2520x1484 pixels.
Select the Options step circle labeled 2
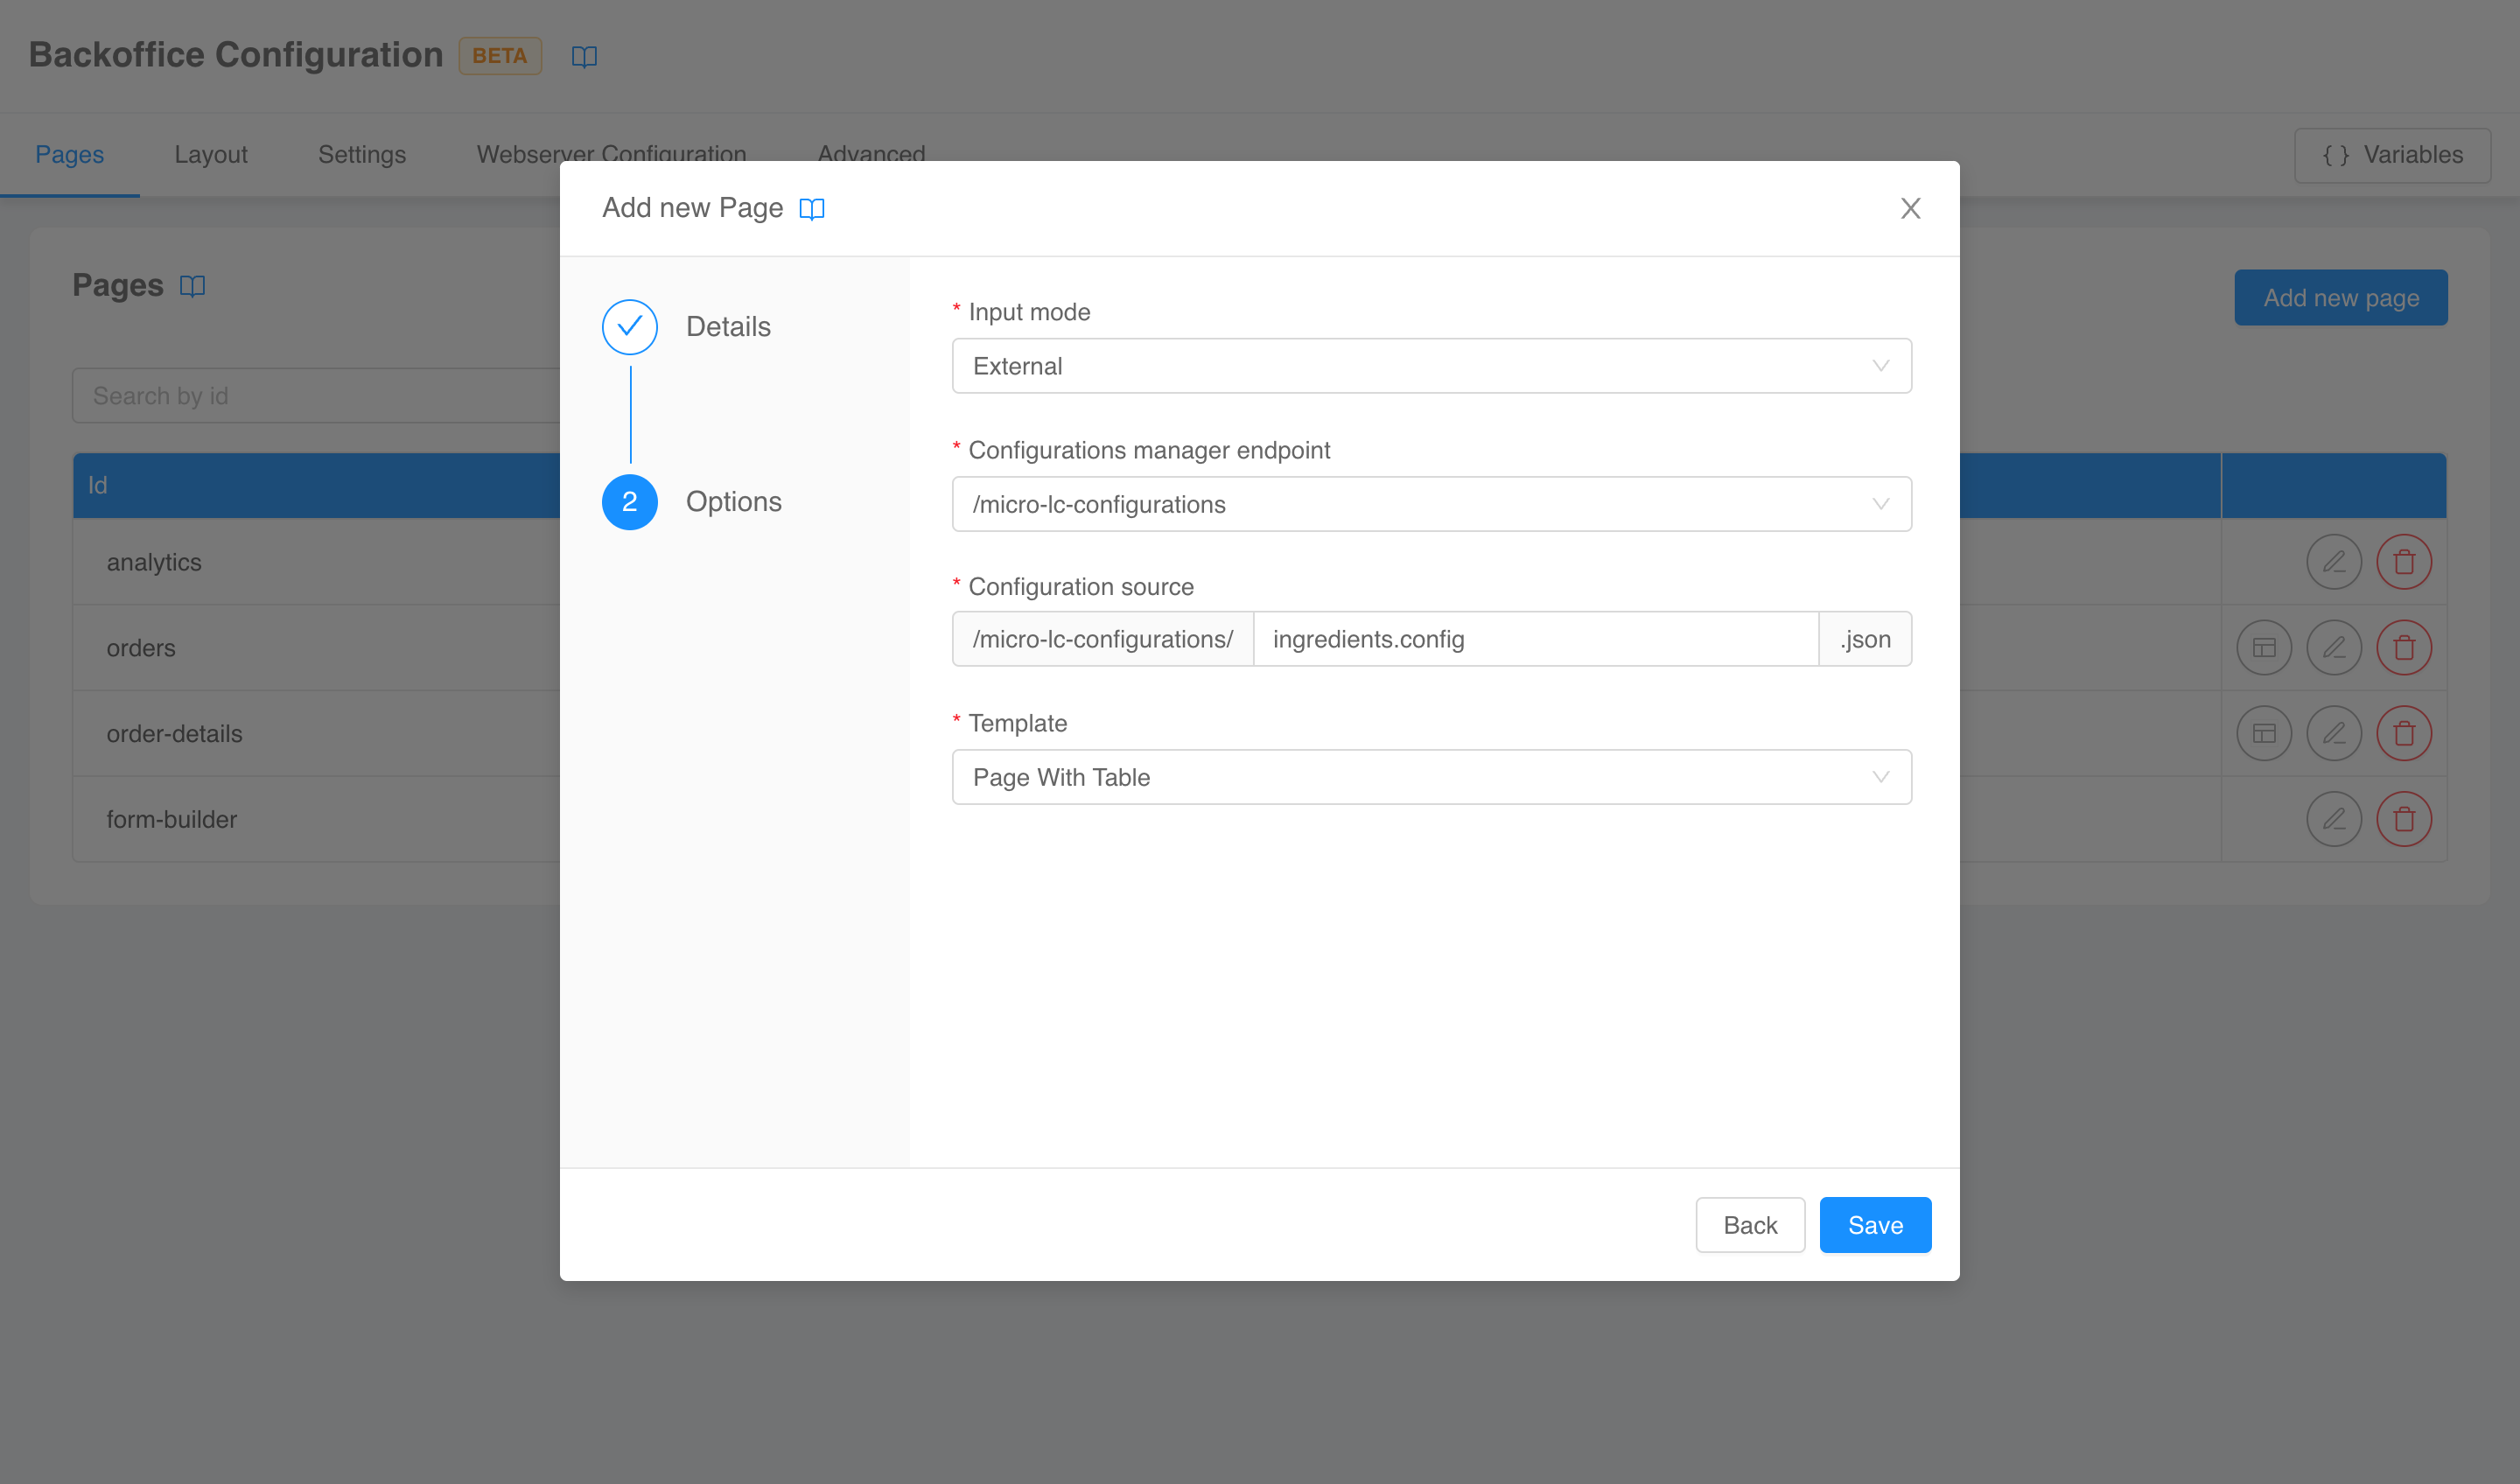click(629, 502)
